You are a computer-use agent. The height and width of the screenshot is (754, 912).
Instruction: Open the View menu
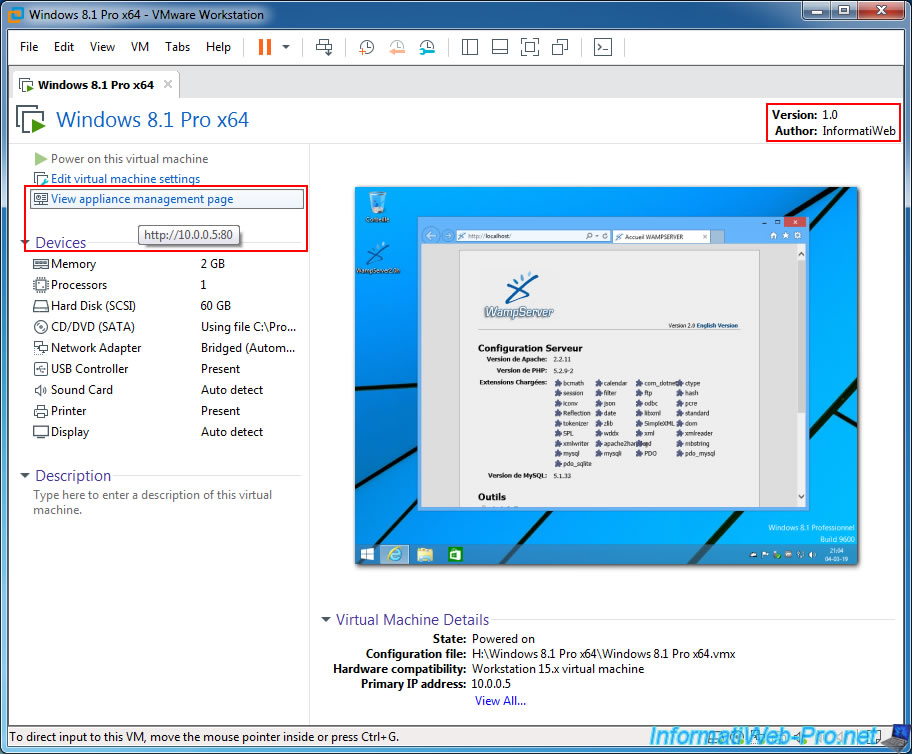(x=102, y=47)
